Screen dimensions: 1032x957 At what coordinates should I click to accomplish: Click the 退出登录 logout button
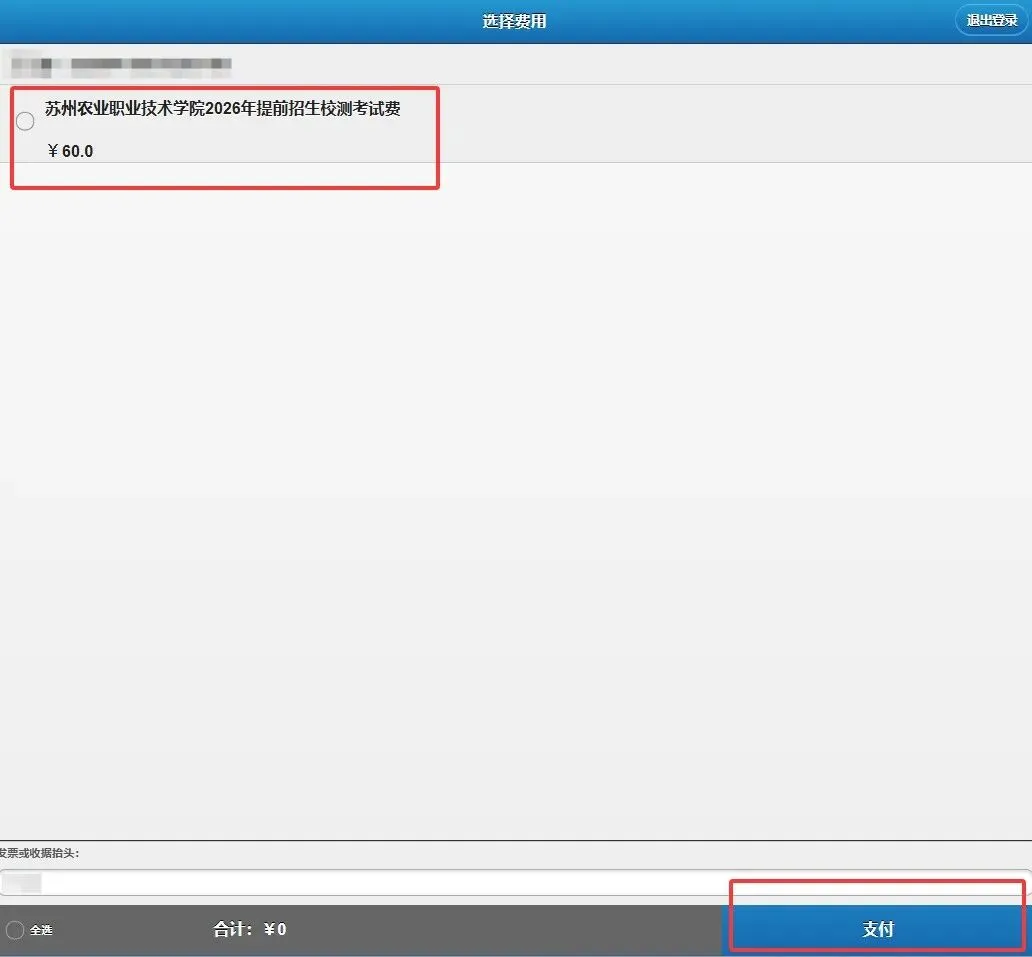click(x=991, y=20)
